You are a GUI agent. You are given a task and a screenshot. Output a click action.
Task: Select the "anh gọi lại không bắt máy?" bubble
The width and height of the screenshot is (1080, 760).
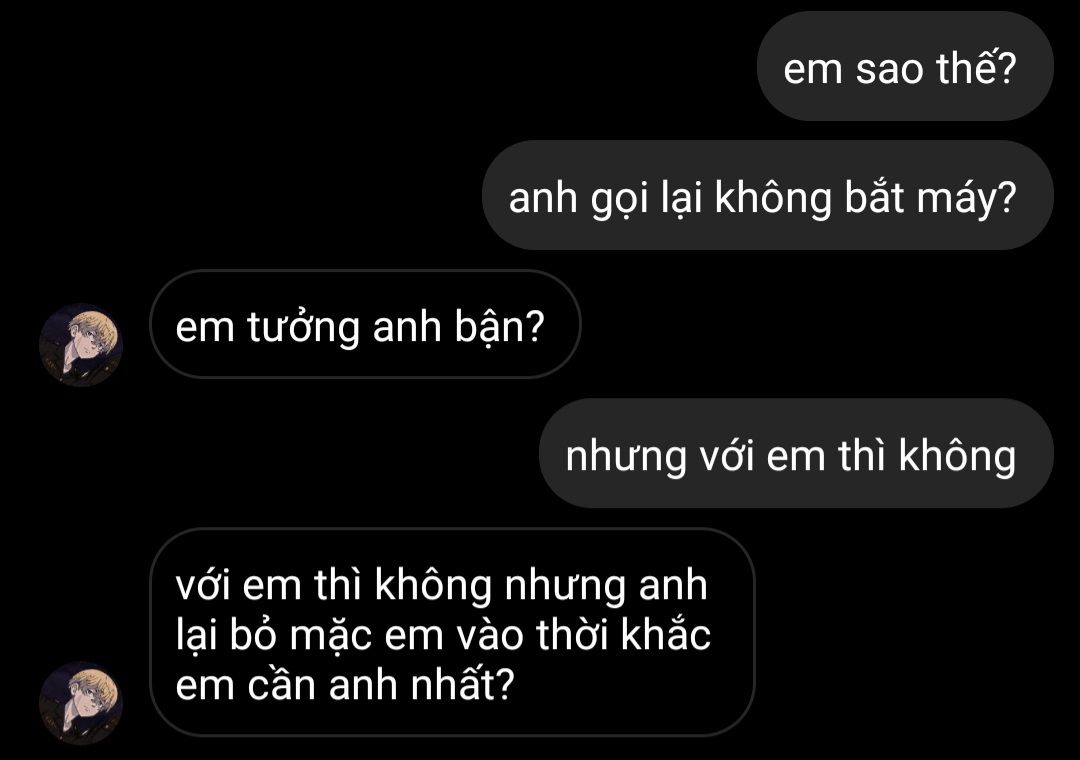point(768,196)
